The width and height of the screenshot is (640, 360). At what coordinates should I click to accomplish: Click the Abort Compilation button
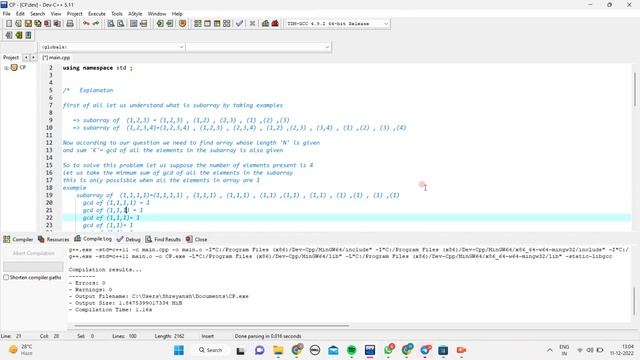[33, 253]
